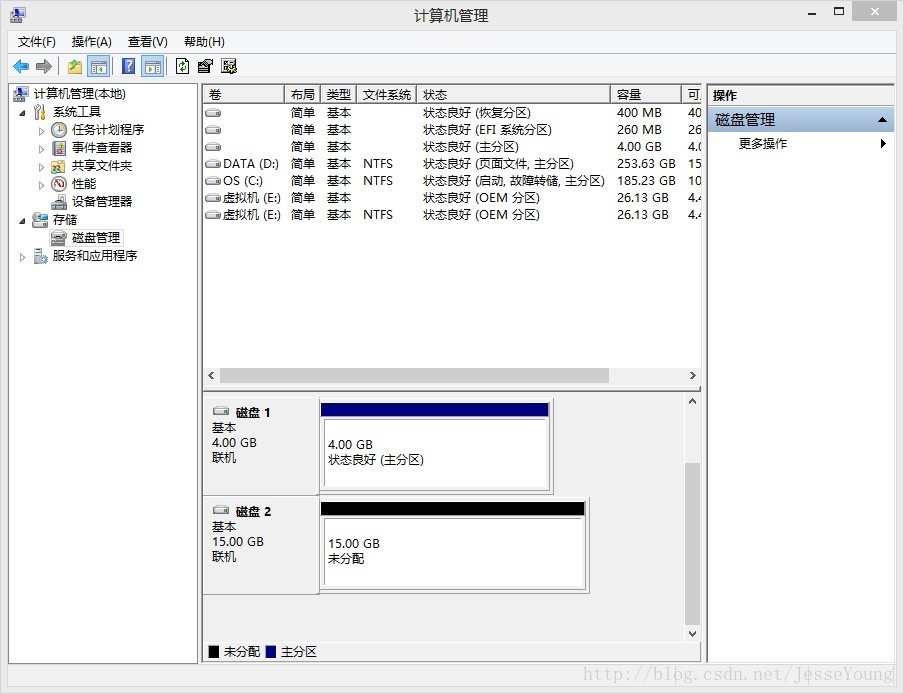This screenshot has width=904, height=694.
Task: Select the 260 MB EFI 系统分区 row
Action: pos(452,130)
